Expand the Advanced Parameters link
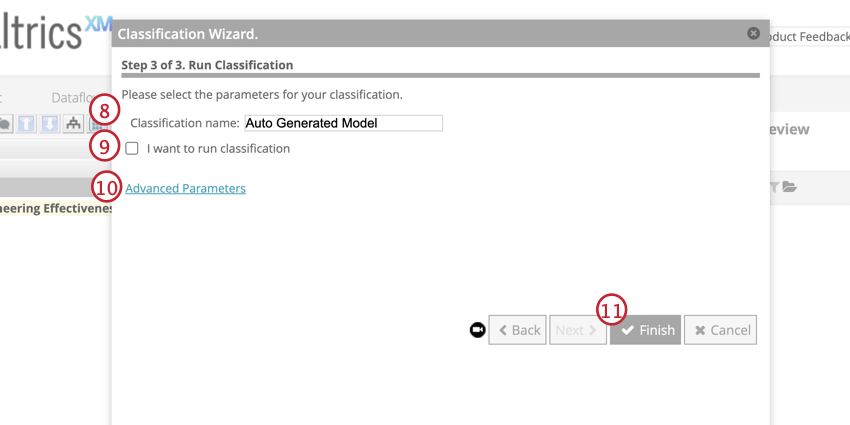Image resolution: width=850 pixels, height=425 pixels. pos(185,188)
